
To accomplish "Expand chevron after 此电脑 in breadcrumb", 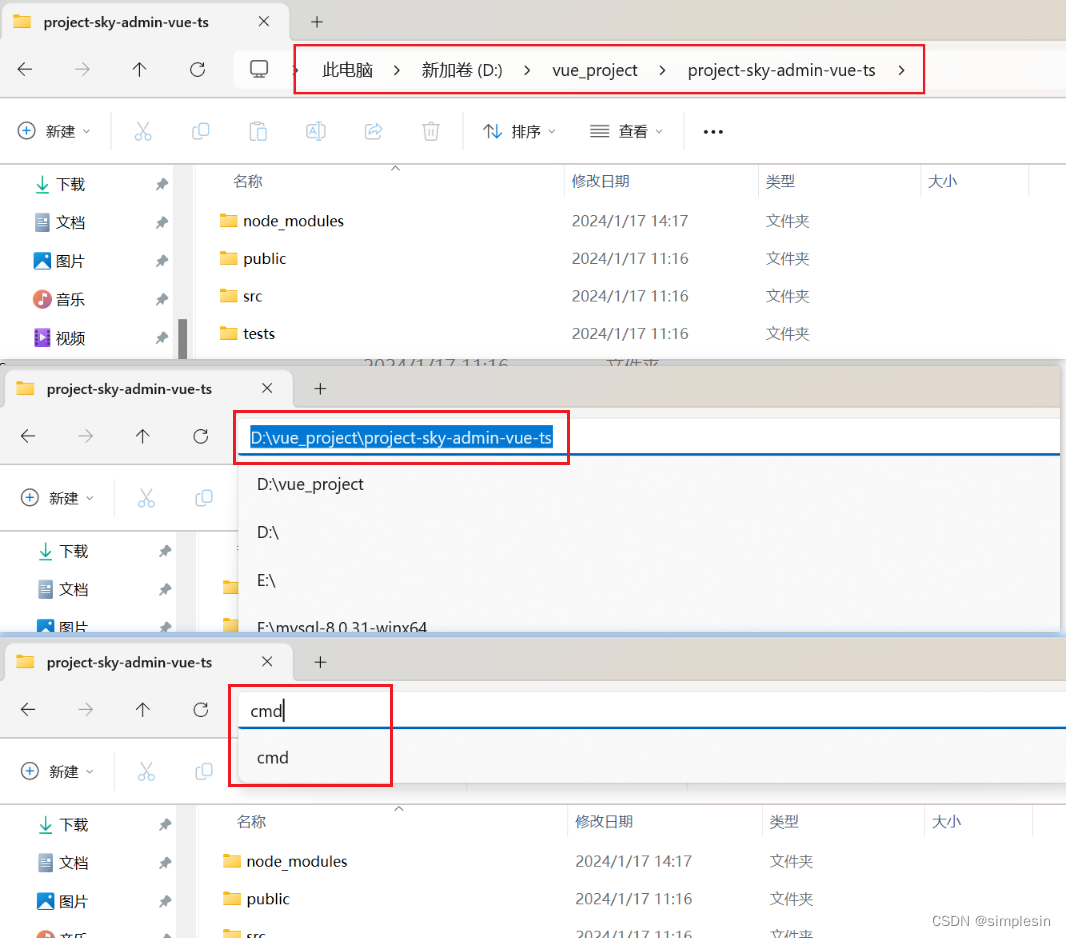I will click(396, 70).
